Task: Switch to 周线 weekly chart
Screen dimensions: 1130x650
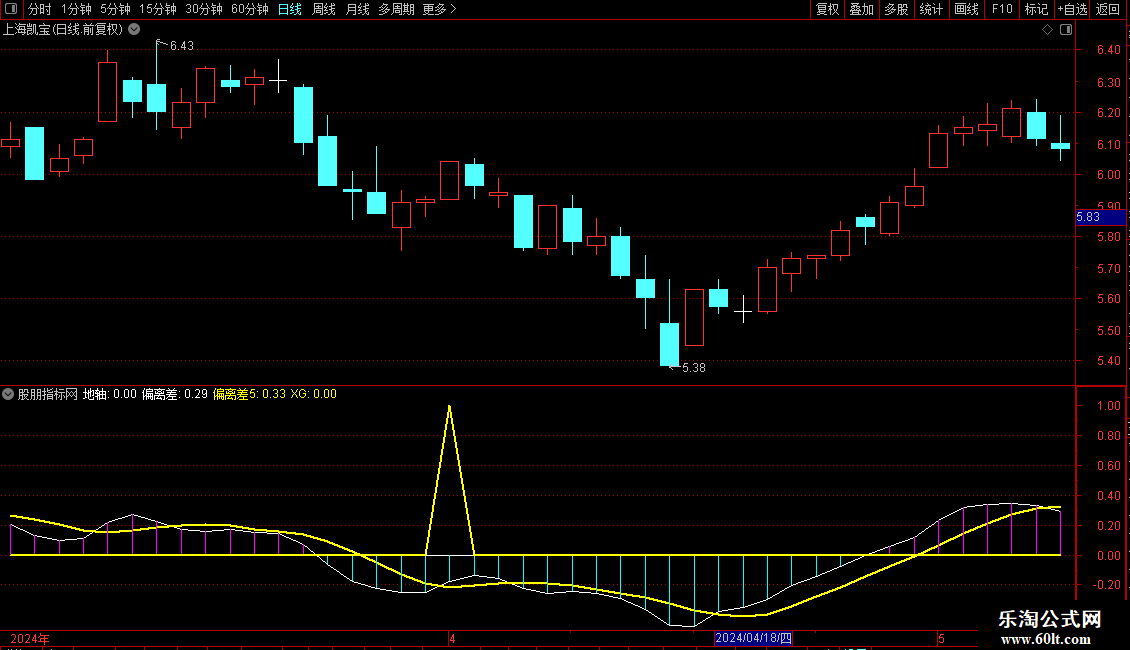Action: [324, 9]
